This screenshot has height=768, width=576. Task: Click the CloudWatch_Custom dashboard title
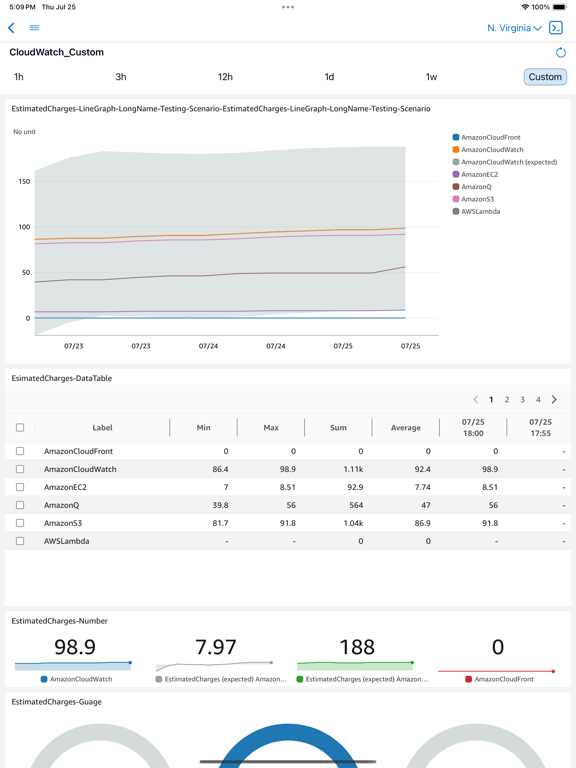[56, 52]
